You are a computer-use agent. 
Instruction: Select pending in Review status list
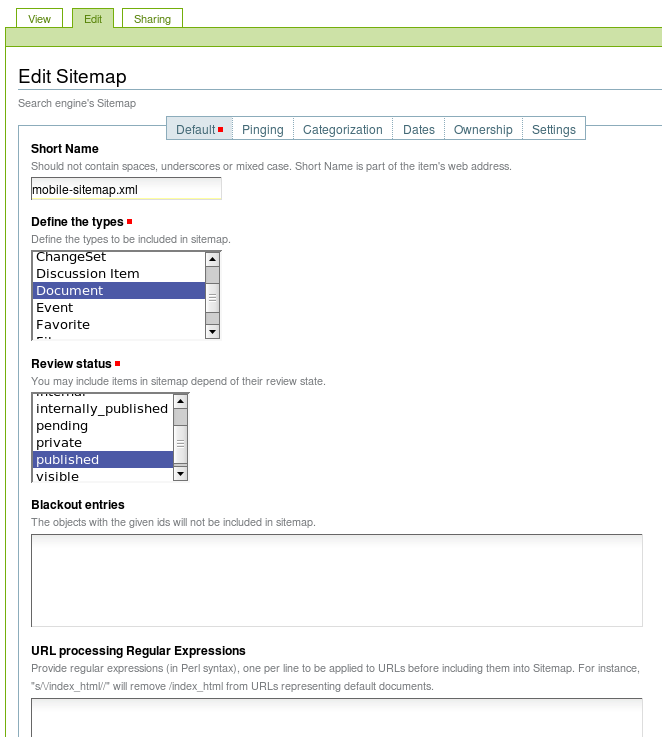coord(62,426)
